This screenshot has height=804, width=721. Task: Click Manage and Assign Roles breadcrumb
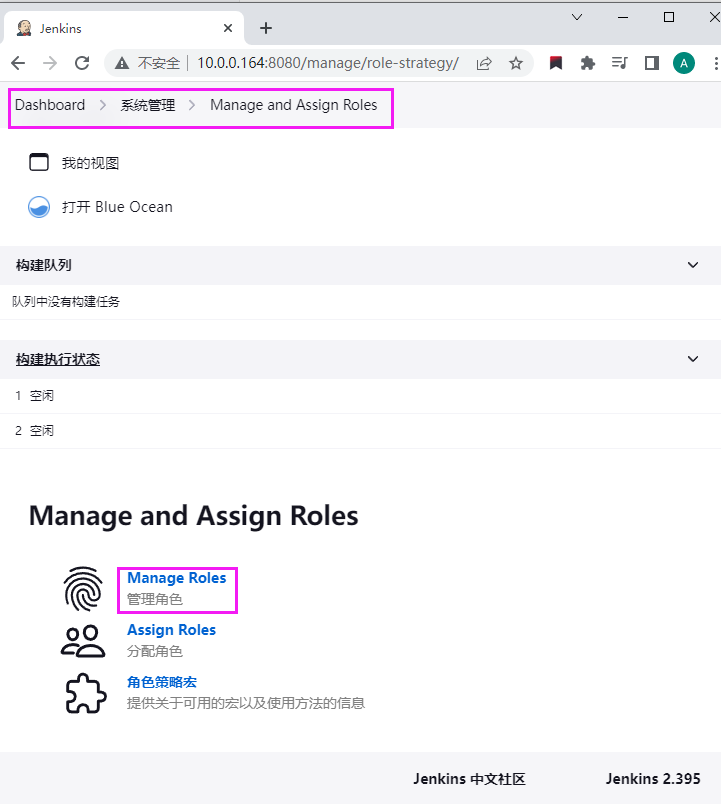(x=293, y=105)
